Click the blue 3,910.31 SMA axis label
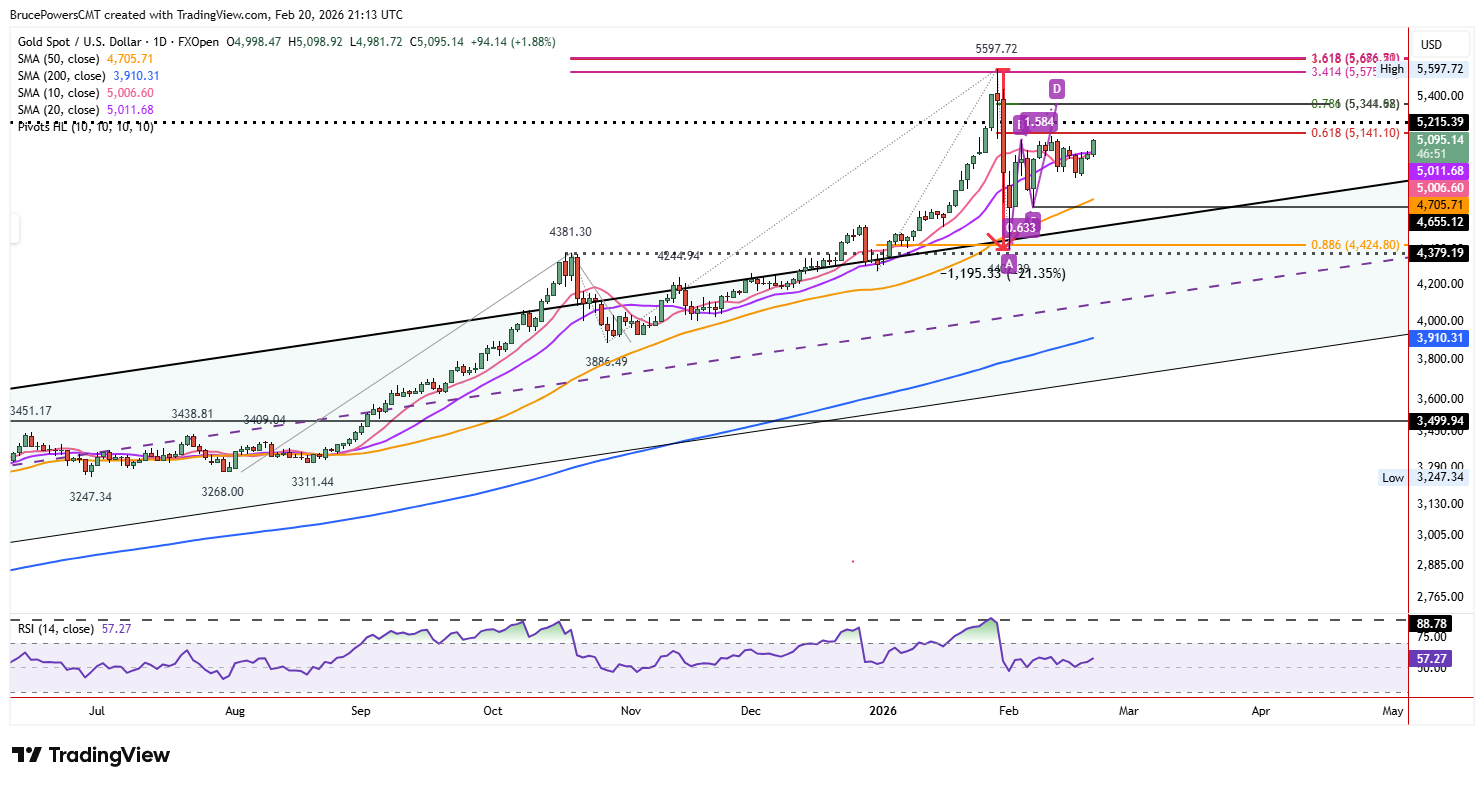This screenshot has height=785, width=1484. 1437,339
